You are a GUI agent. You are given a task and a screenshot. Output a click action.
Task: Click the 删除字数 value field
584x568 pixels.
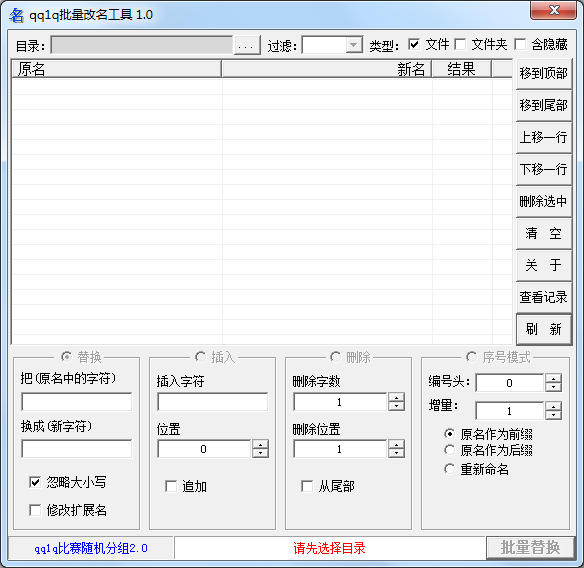click(340, 402)
